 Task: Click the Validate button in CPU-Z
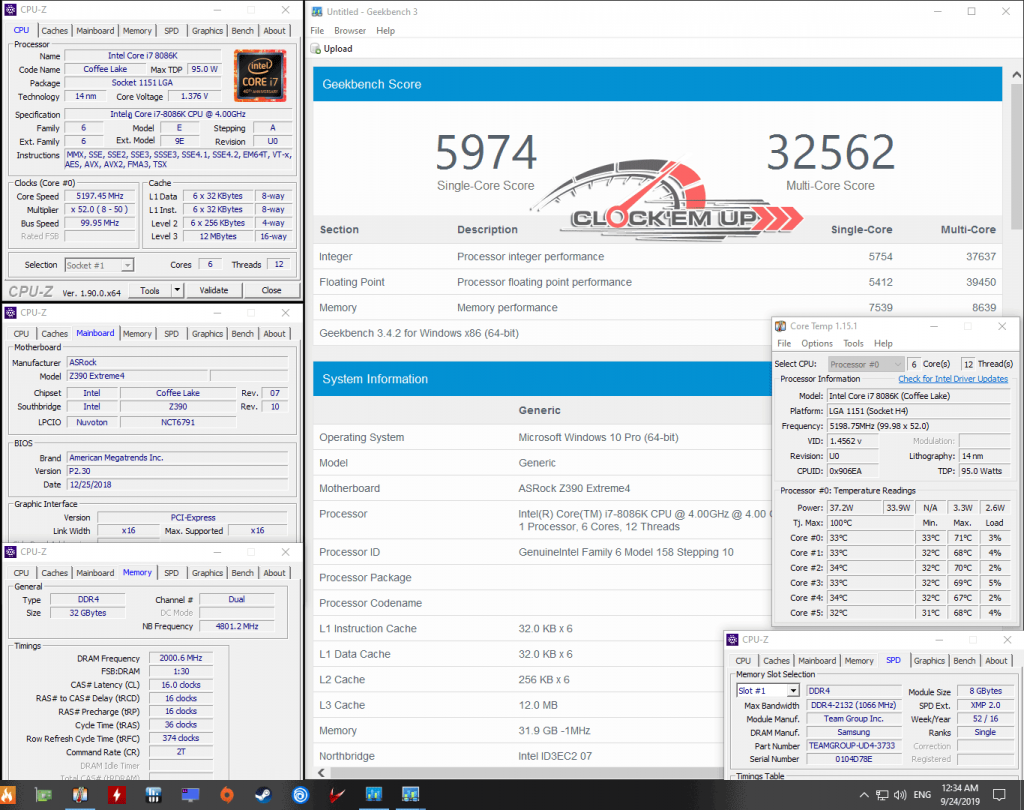(x=214, y=290)
